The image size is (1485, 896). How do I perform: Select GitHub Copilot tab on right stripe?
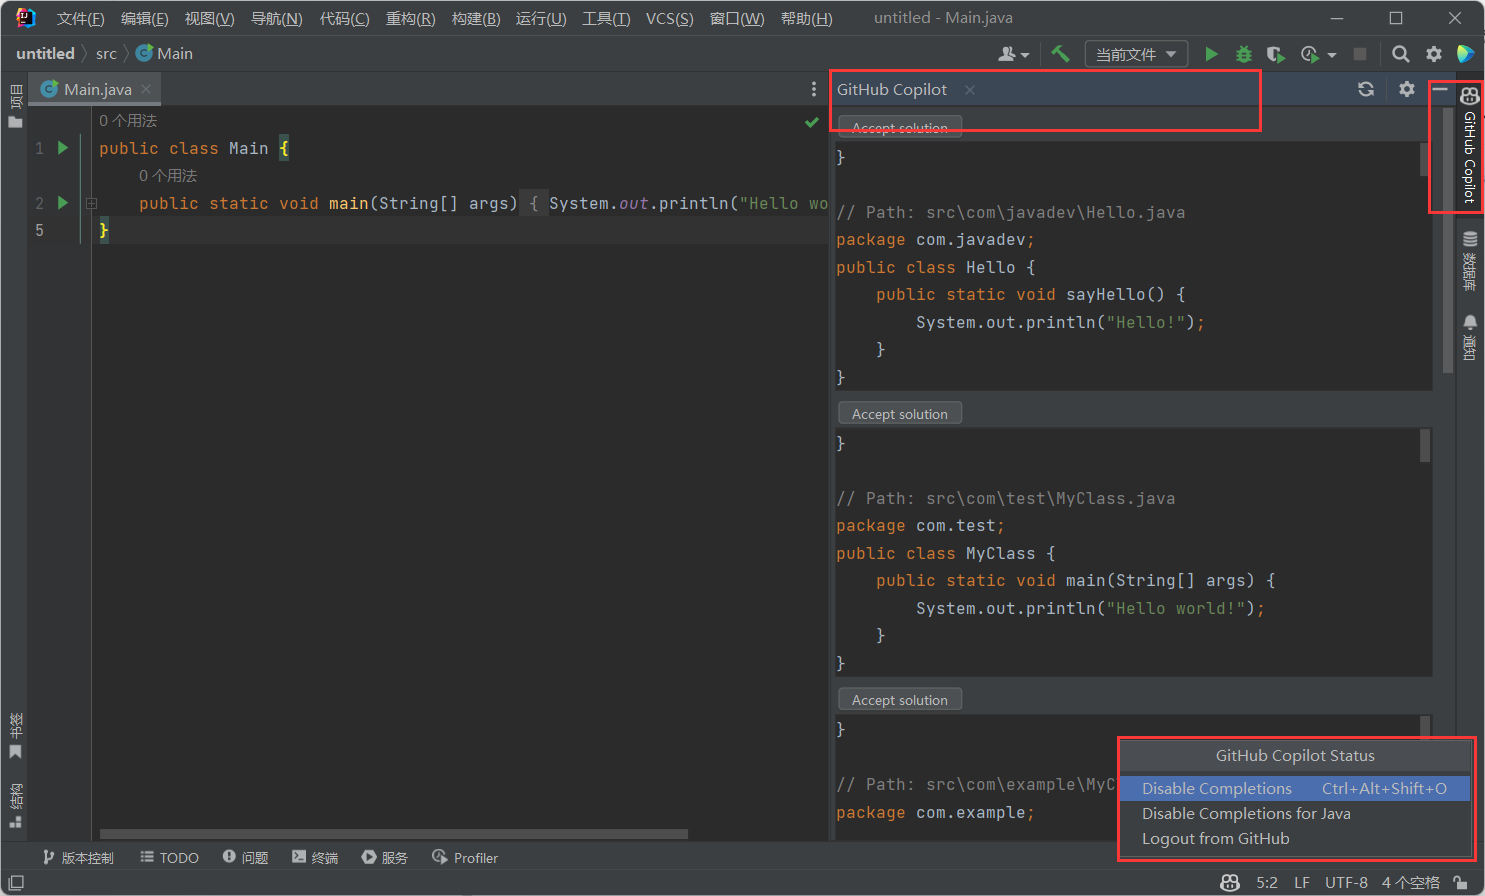point(1469,145)
